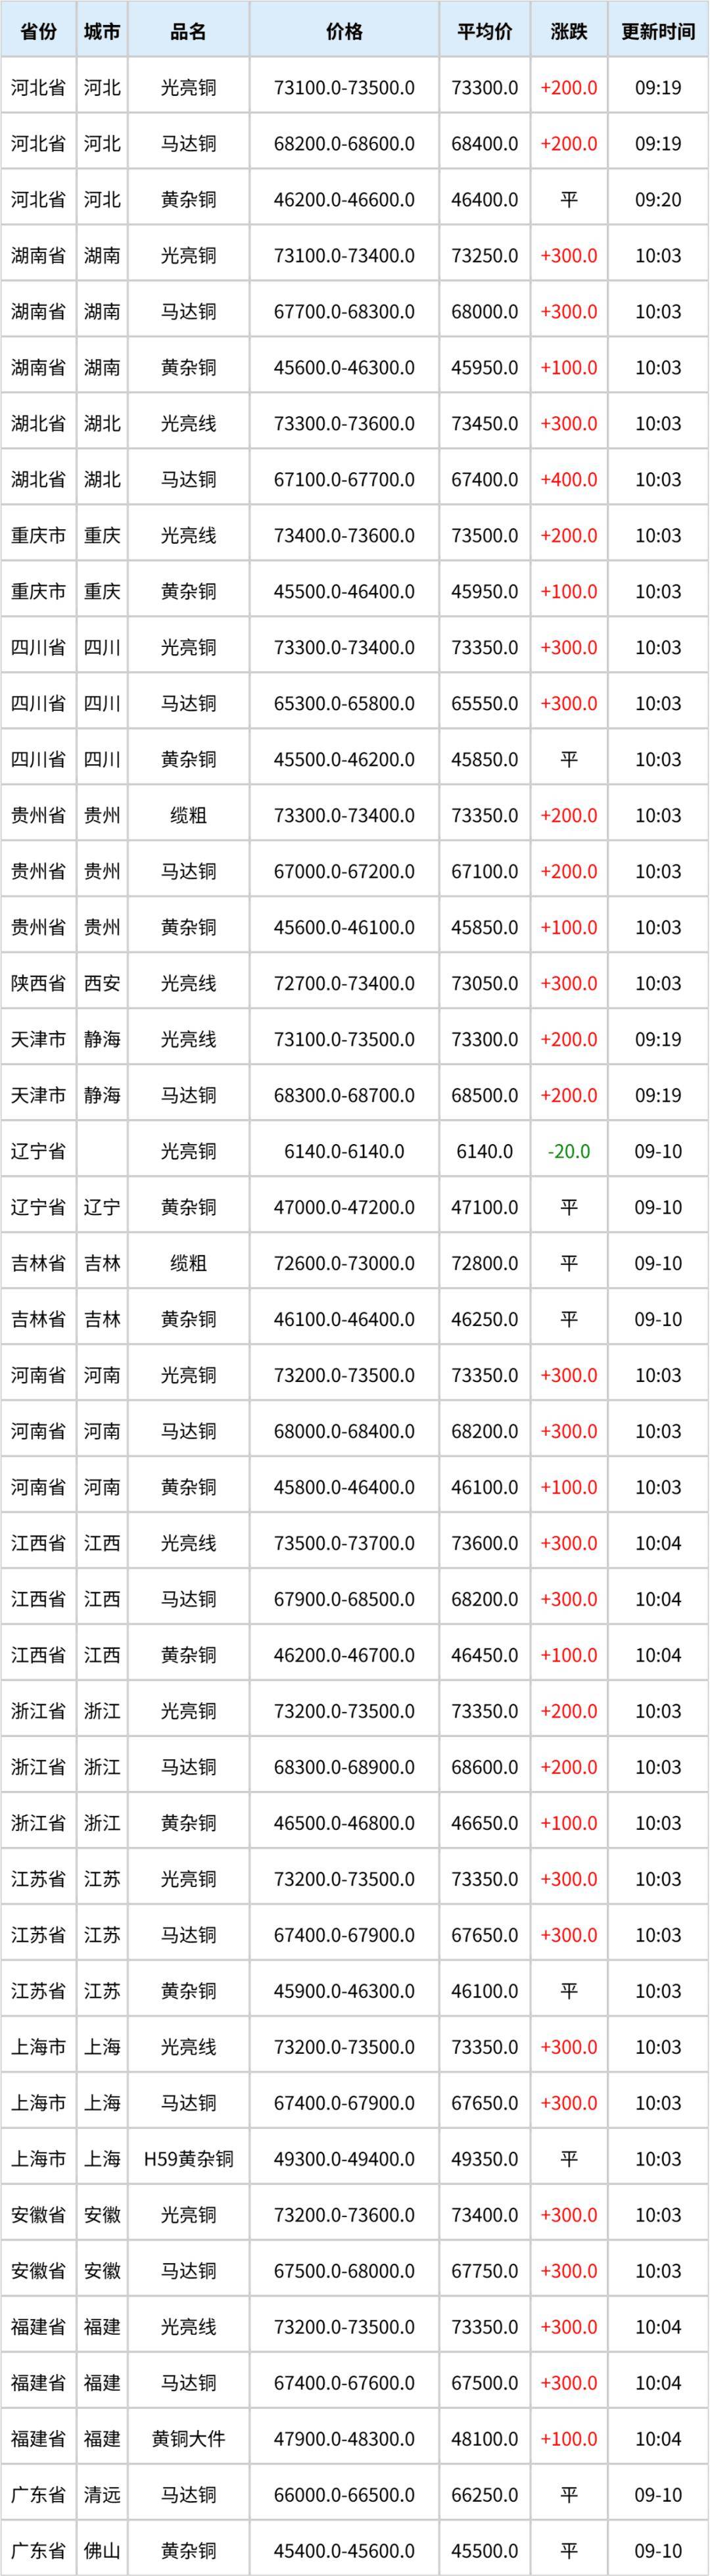Click average price 73450.0 in 湖北 row
The width and height of the screenshot is (710, 2576).
tap(485, 423)
